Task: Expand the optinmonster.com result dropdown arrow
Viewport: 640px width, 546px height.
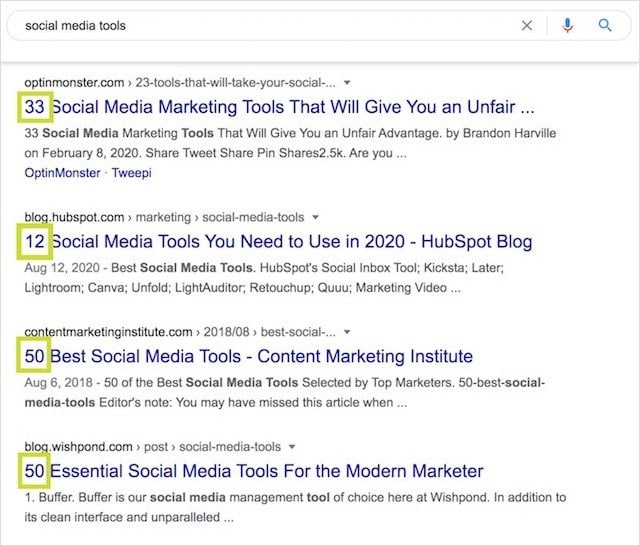Action: (x=346, y=82)
